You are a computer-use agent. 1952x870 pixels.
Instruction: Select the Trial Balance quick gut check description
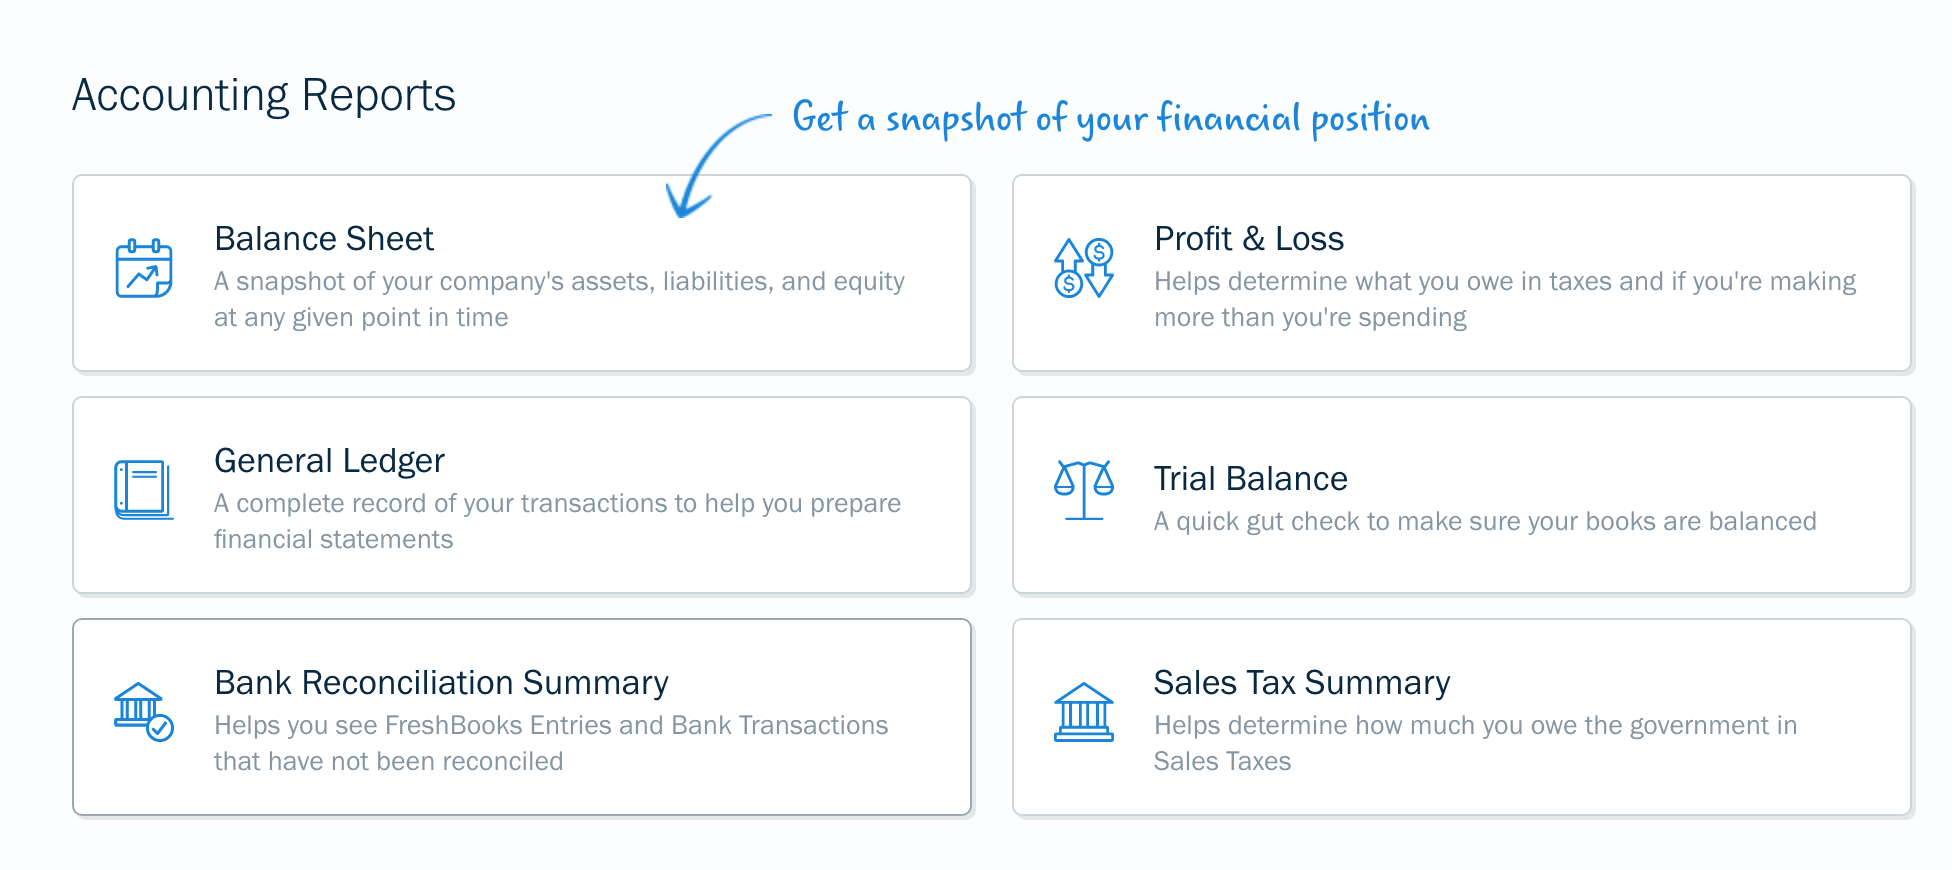tap(1485, 521)
